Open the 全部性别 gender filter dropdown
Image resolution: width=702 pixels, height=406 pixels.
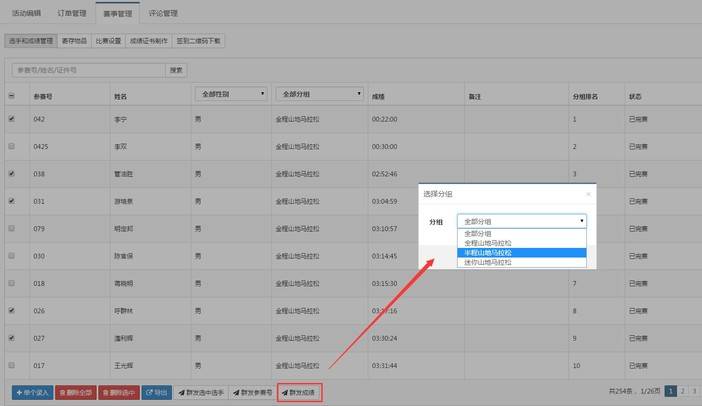pyautogui.click(x=231, y=94)
